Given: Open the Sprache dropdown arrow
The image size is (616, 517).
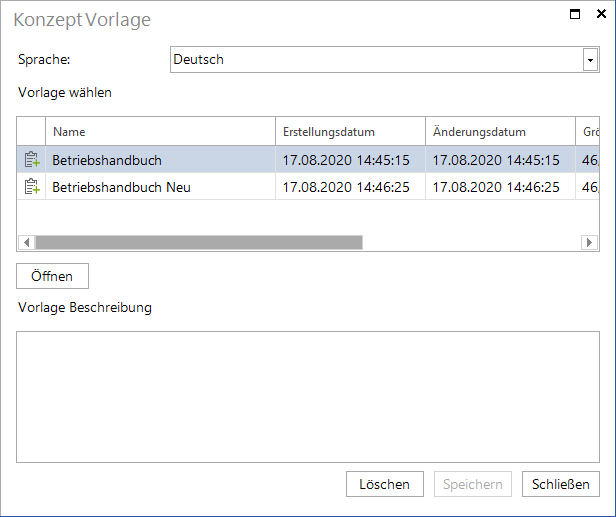Looking at the screenshot, I should click(x=590, y=60).
